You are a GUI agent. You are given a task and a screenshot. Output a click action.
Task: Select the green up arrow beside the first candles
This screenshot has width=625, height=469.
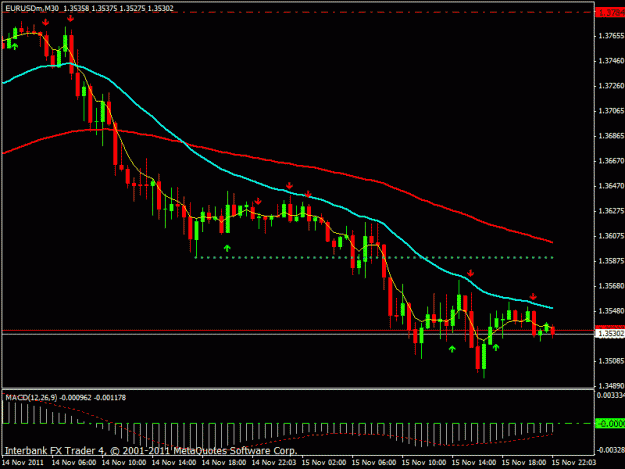pyautogui.click(x=15, y=47)
